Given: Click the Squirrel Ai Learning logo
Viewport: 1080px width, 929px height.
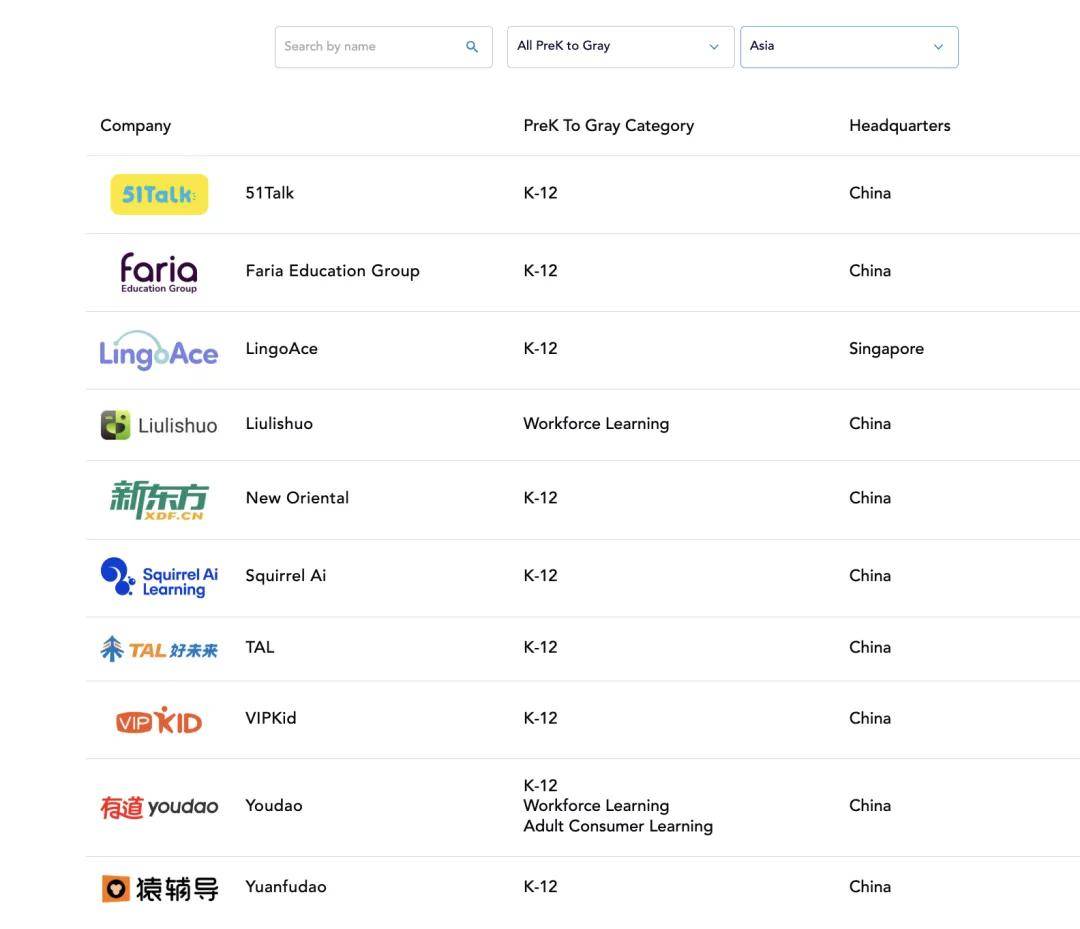Looking at the screenshot, I should click(x=159, y=577).
